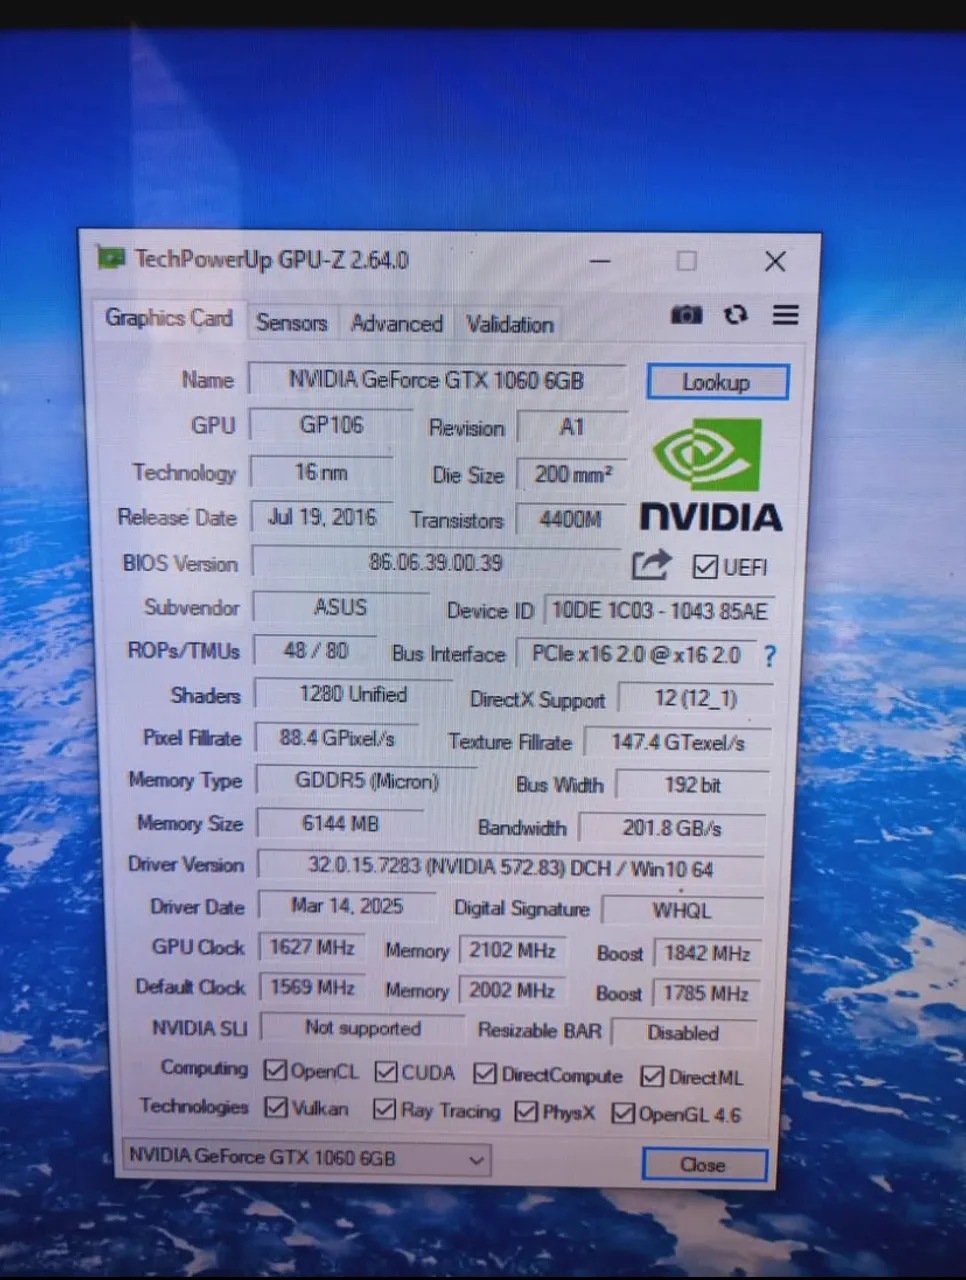
Task: Click the NVIDIA SLI field Not supported
Action: click(362, 1028)
